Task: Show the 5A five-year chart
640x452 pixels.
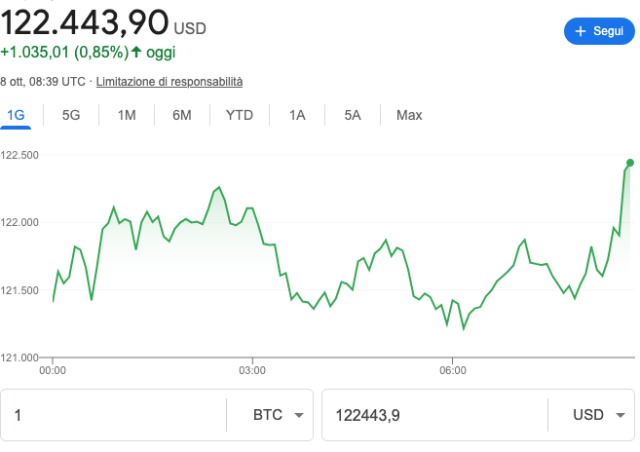Action: pos(352,115)
